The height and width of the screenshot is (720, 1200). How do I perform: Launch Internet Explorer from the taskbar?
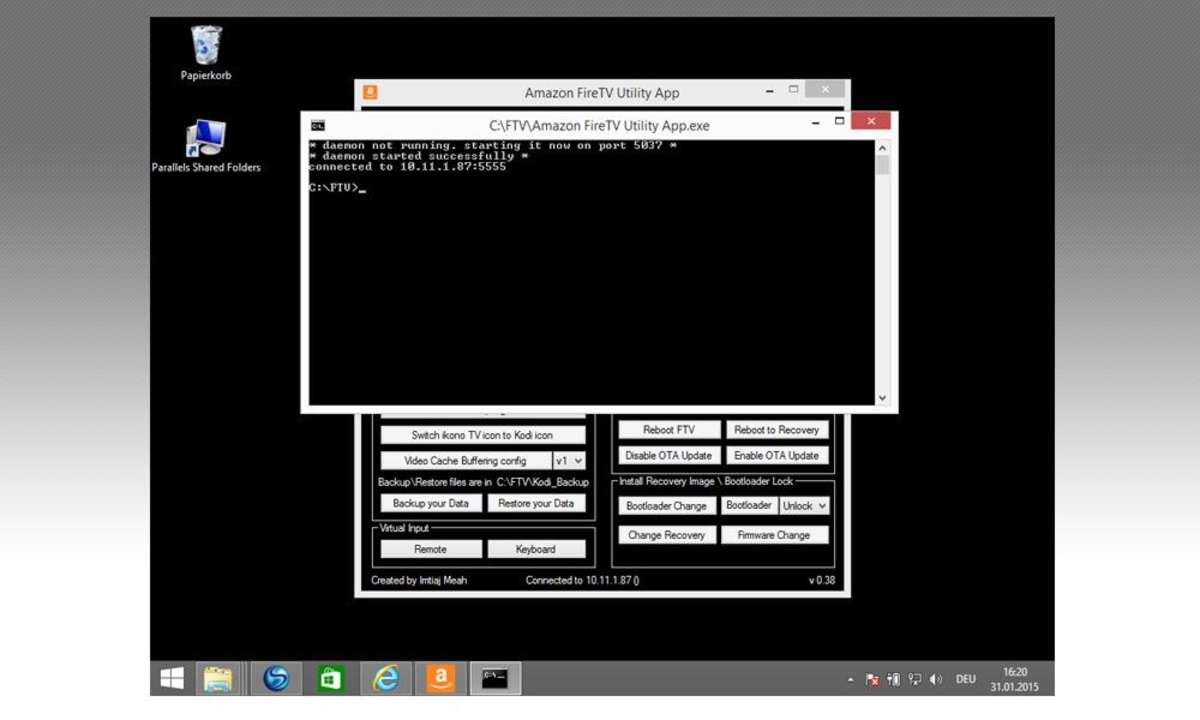click(386, 679)
